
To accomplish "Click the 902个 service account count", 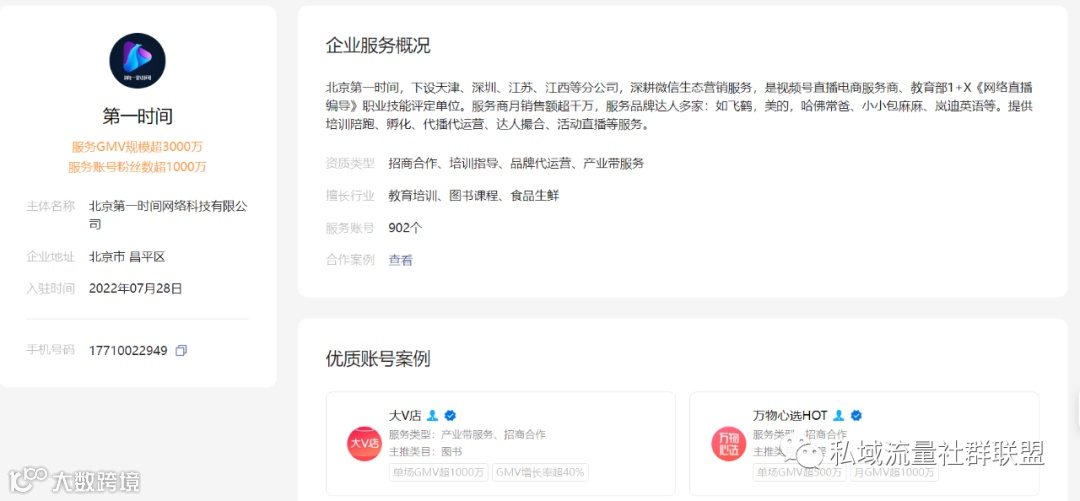I will pos(405,228).
